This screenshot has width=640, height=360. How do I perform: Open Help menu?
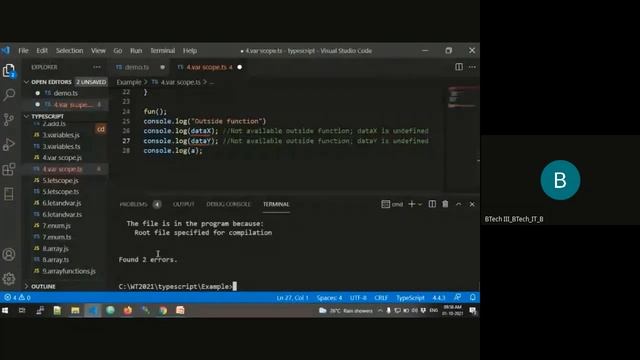(190, 51)
